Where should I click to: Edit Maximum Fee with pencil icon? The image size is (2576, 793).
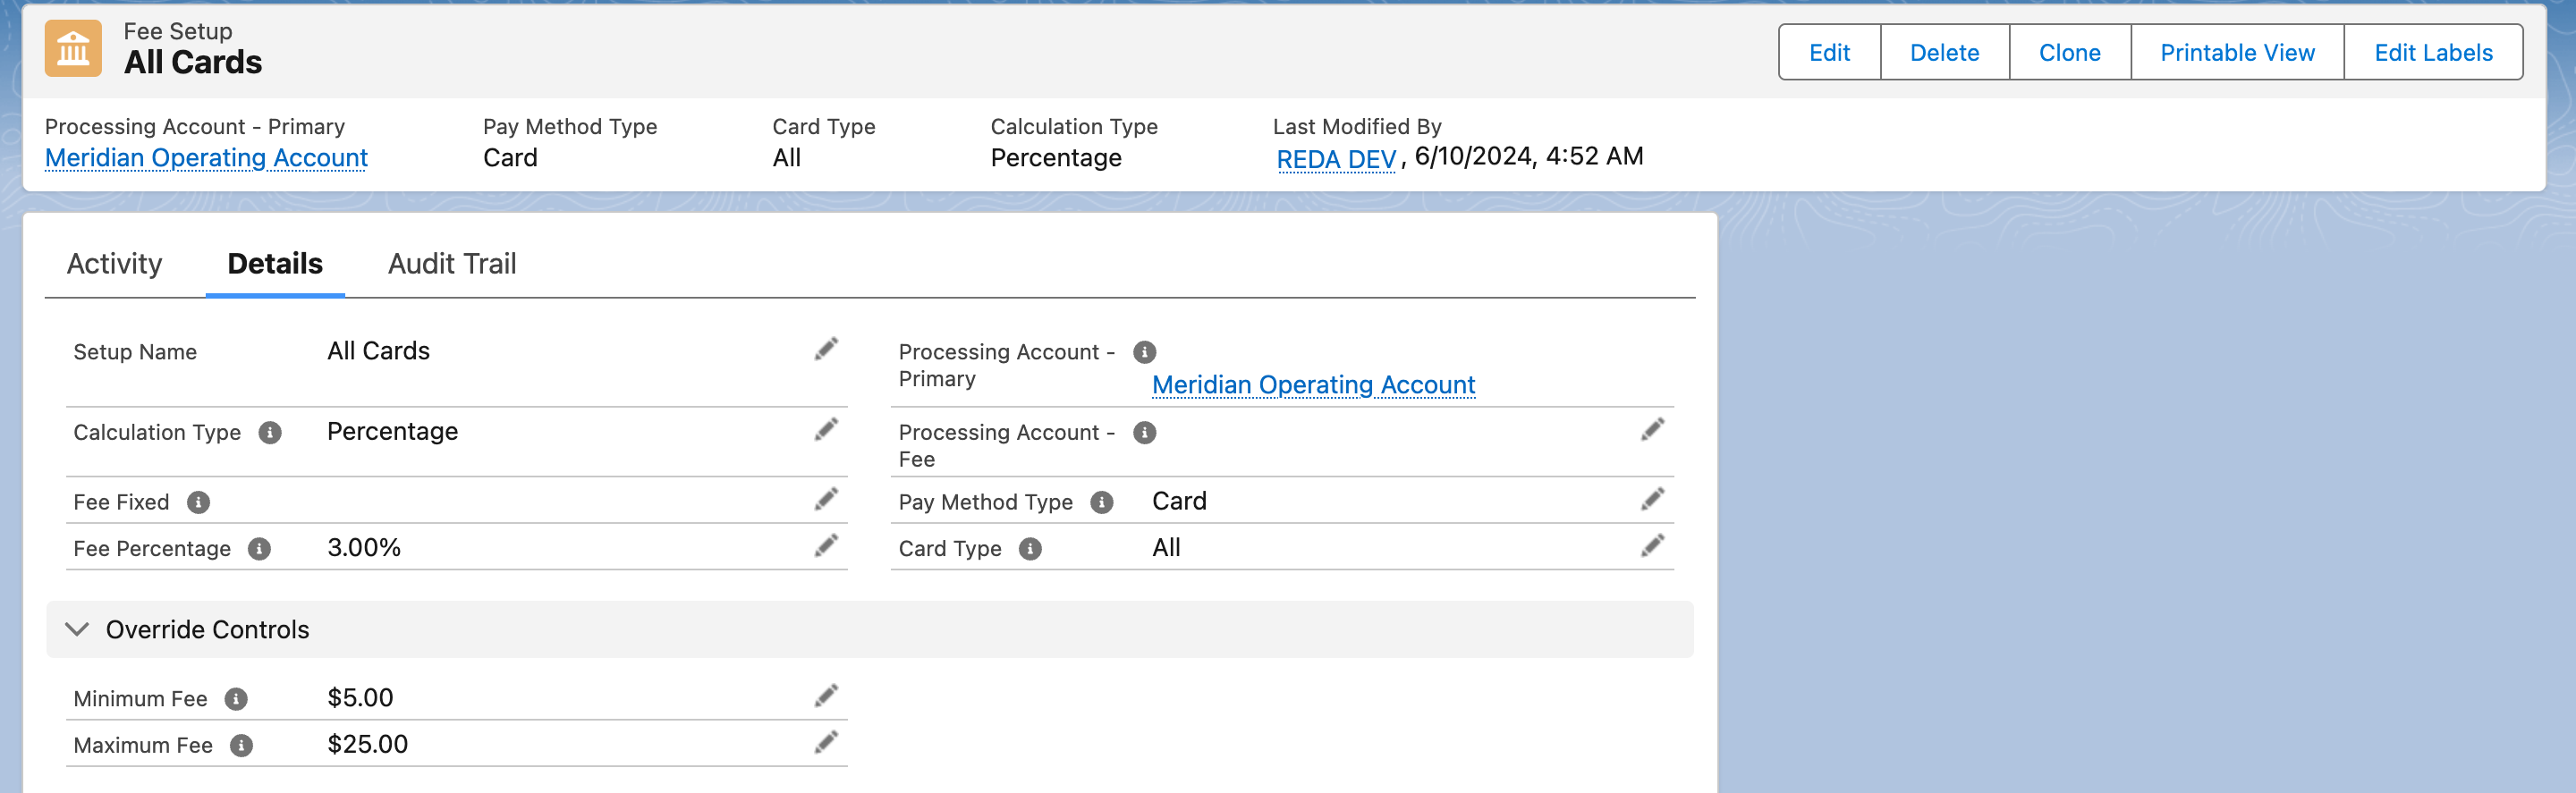click(x=826, y=743)
